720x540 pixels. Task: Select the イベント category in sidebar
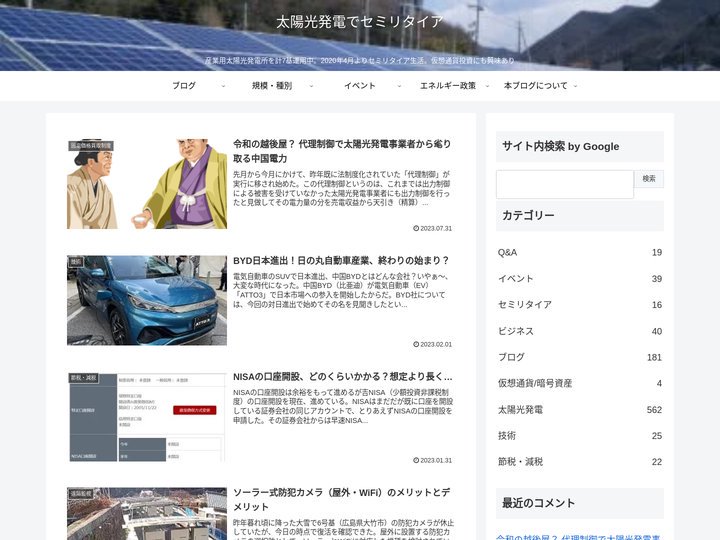[x=580, y=279]
